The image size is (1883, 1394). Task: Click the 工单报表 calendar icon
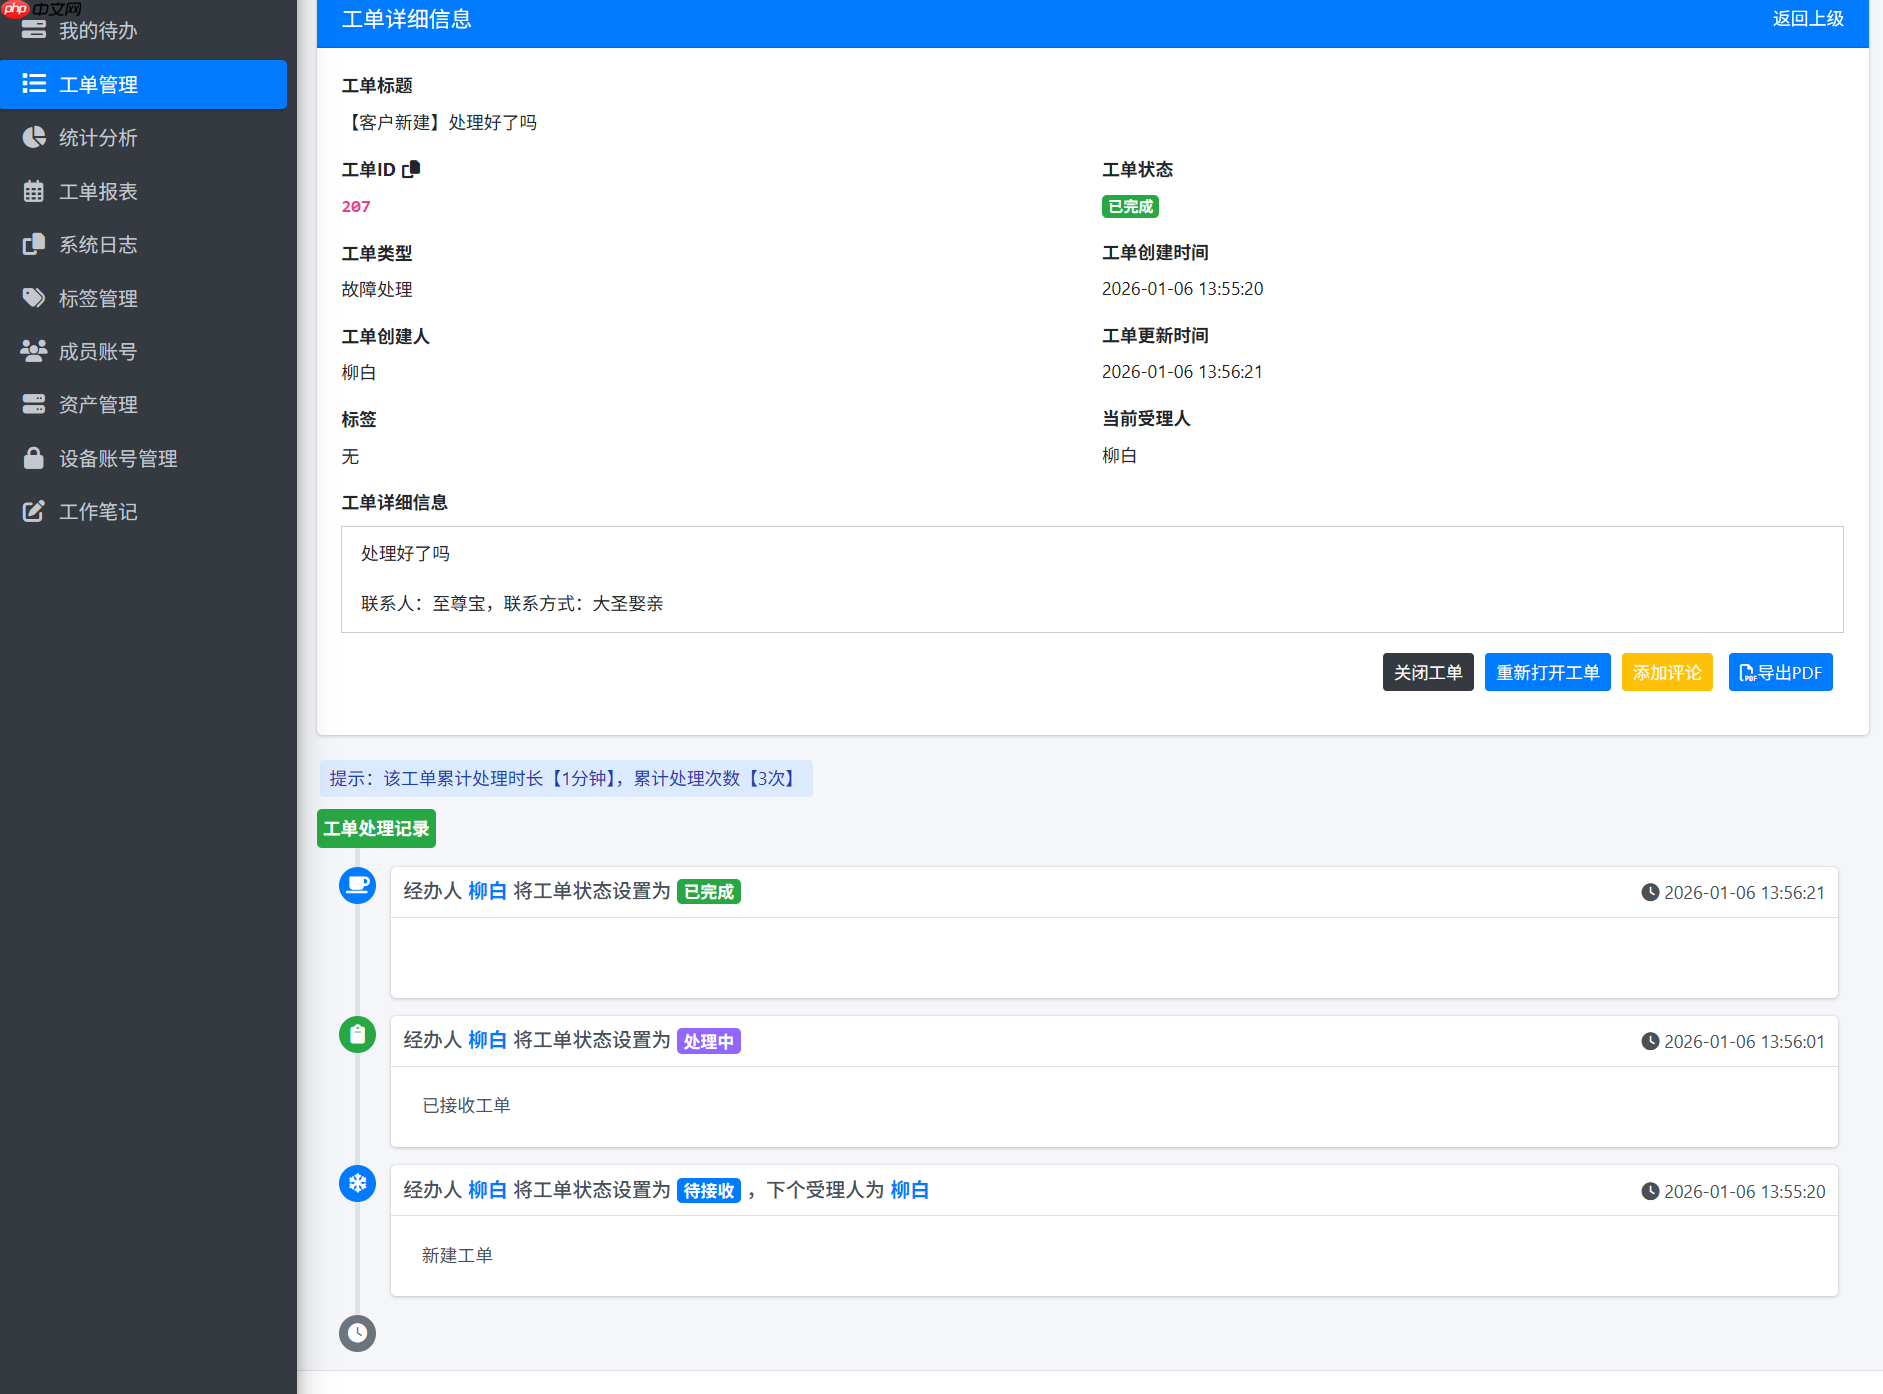[33, 191]
